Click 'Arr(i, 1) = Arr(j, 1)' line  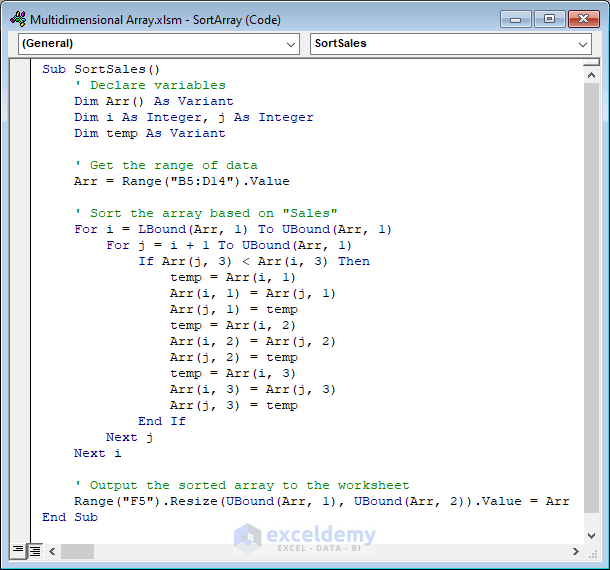click(252, 293)
